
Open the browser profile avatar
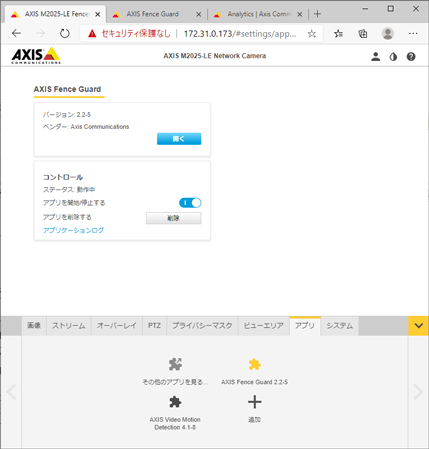click(388, 33)
